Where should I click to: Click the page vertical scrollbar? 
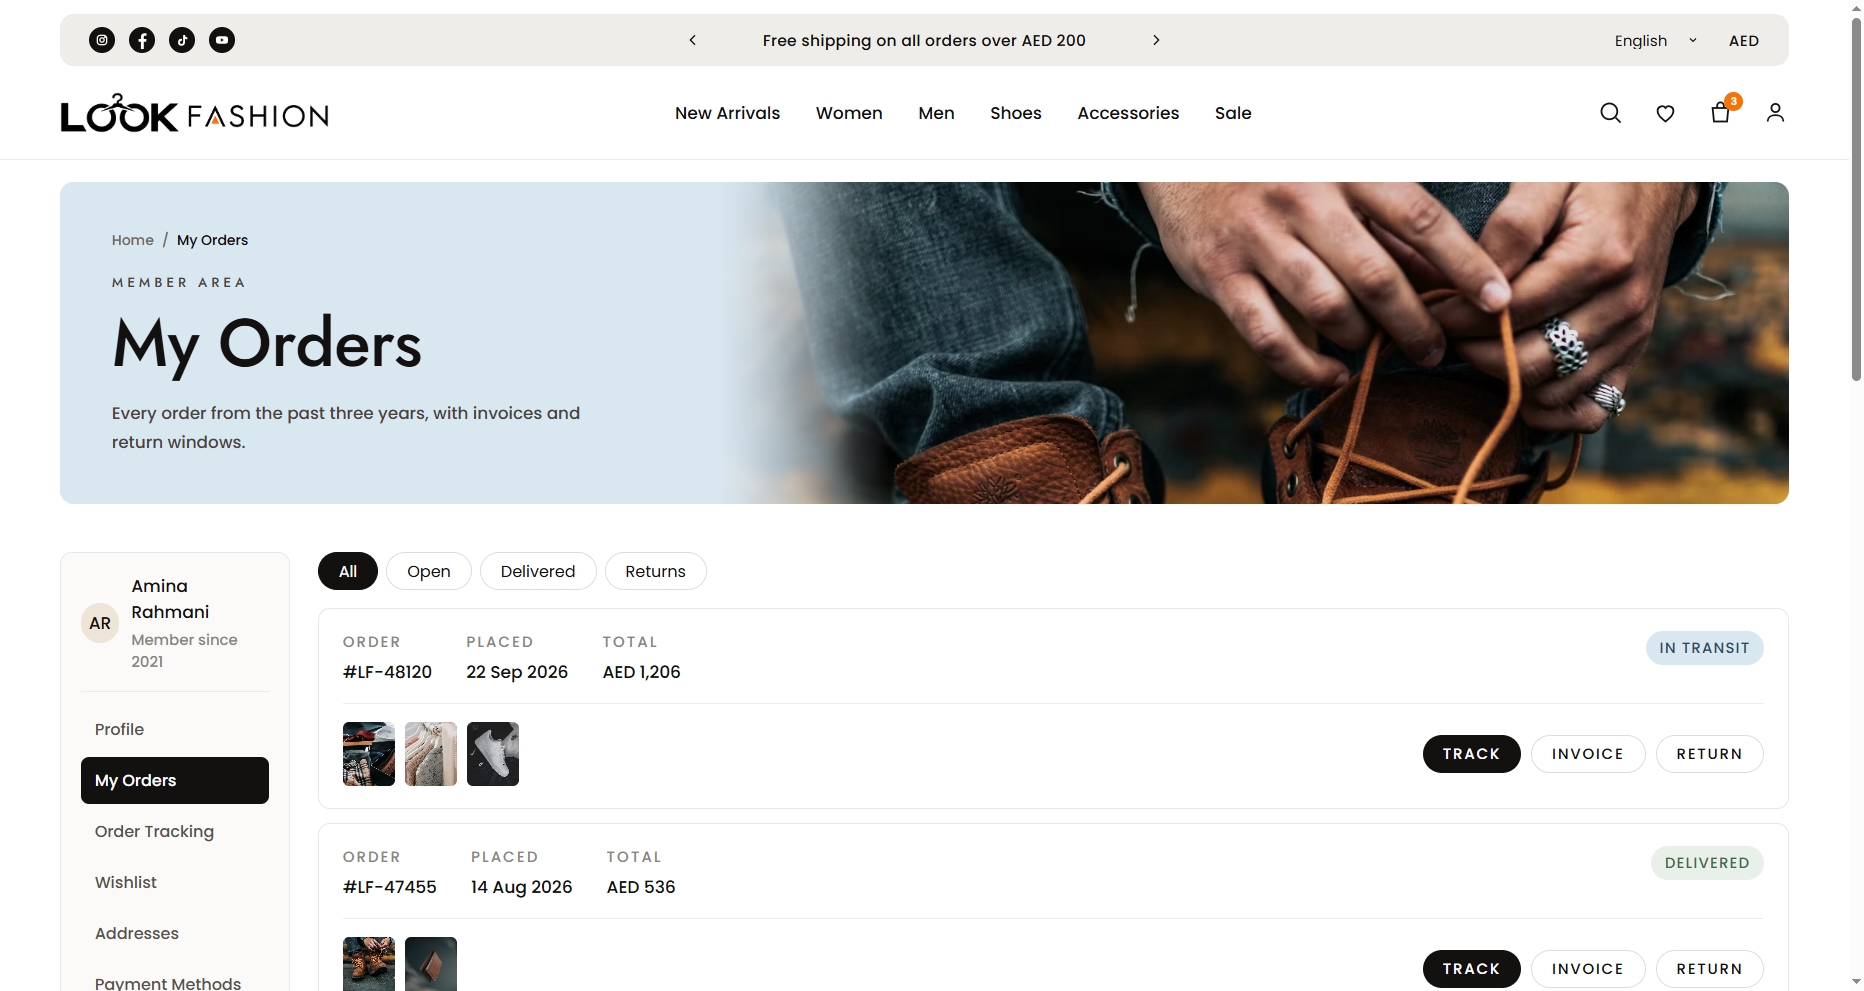[x=1856, y=200]
